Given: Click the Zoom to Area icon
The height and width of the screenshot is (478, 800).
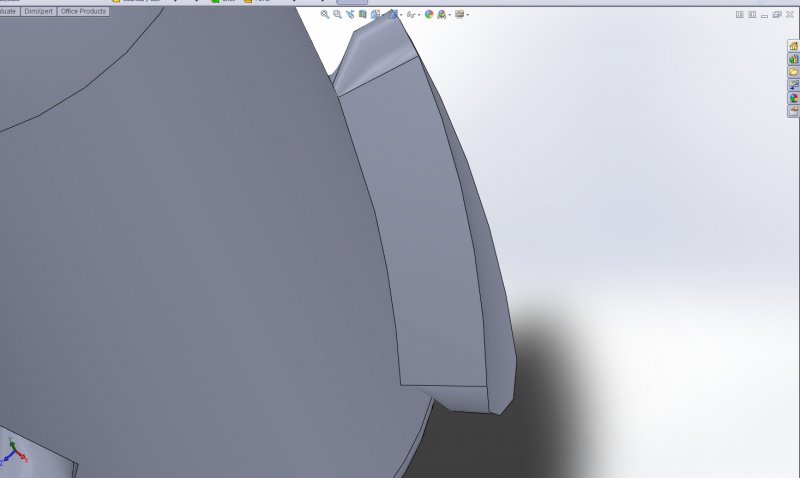Looking at the screenshot, I should [x=337, y=14].
